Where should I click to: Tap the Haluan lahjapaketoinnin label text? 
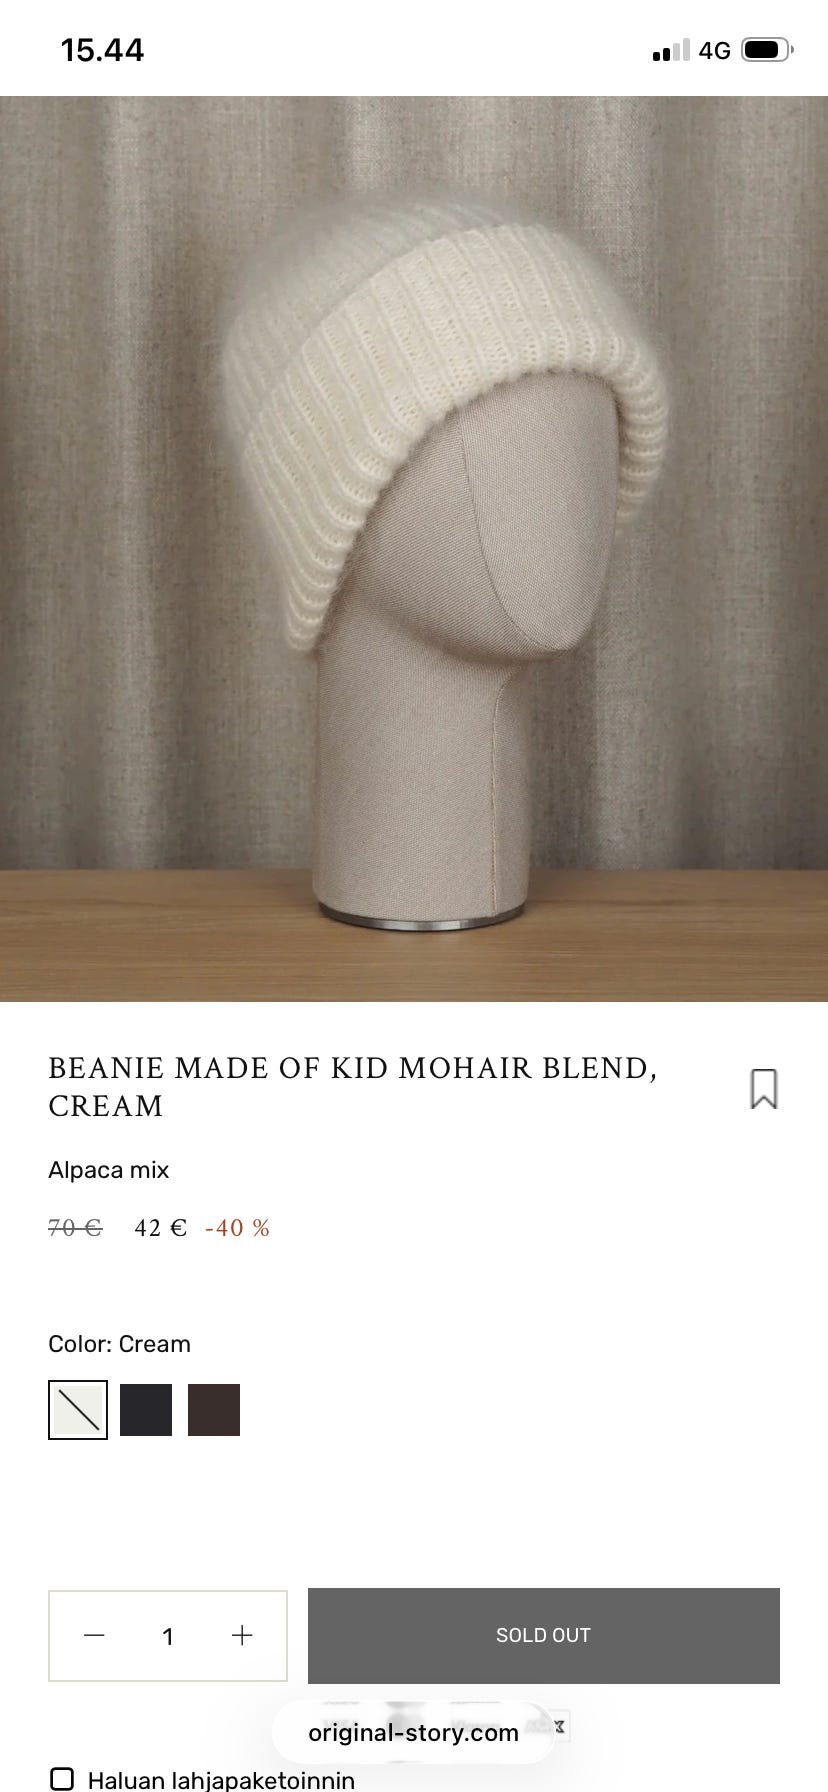[221, 1780]
